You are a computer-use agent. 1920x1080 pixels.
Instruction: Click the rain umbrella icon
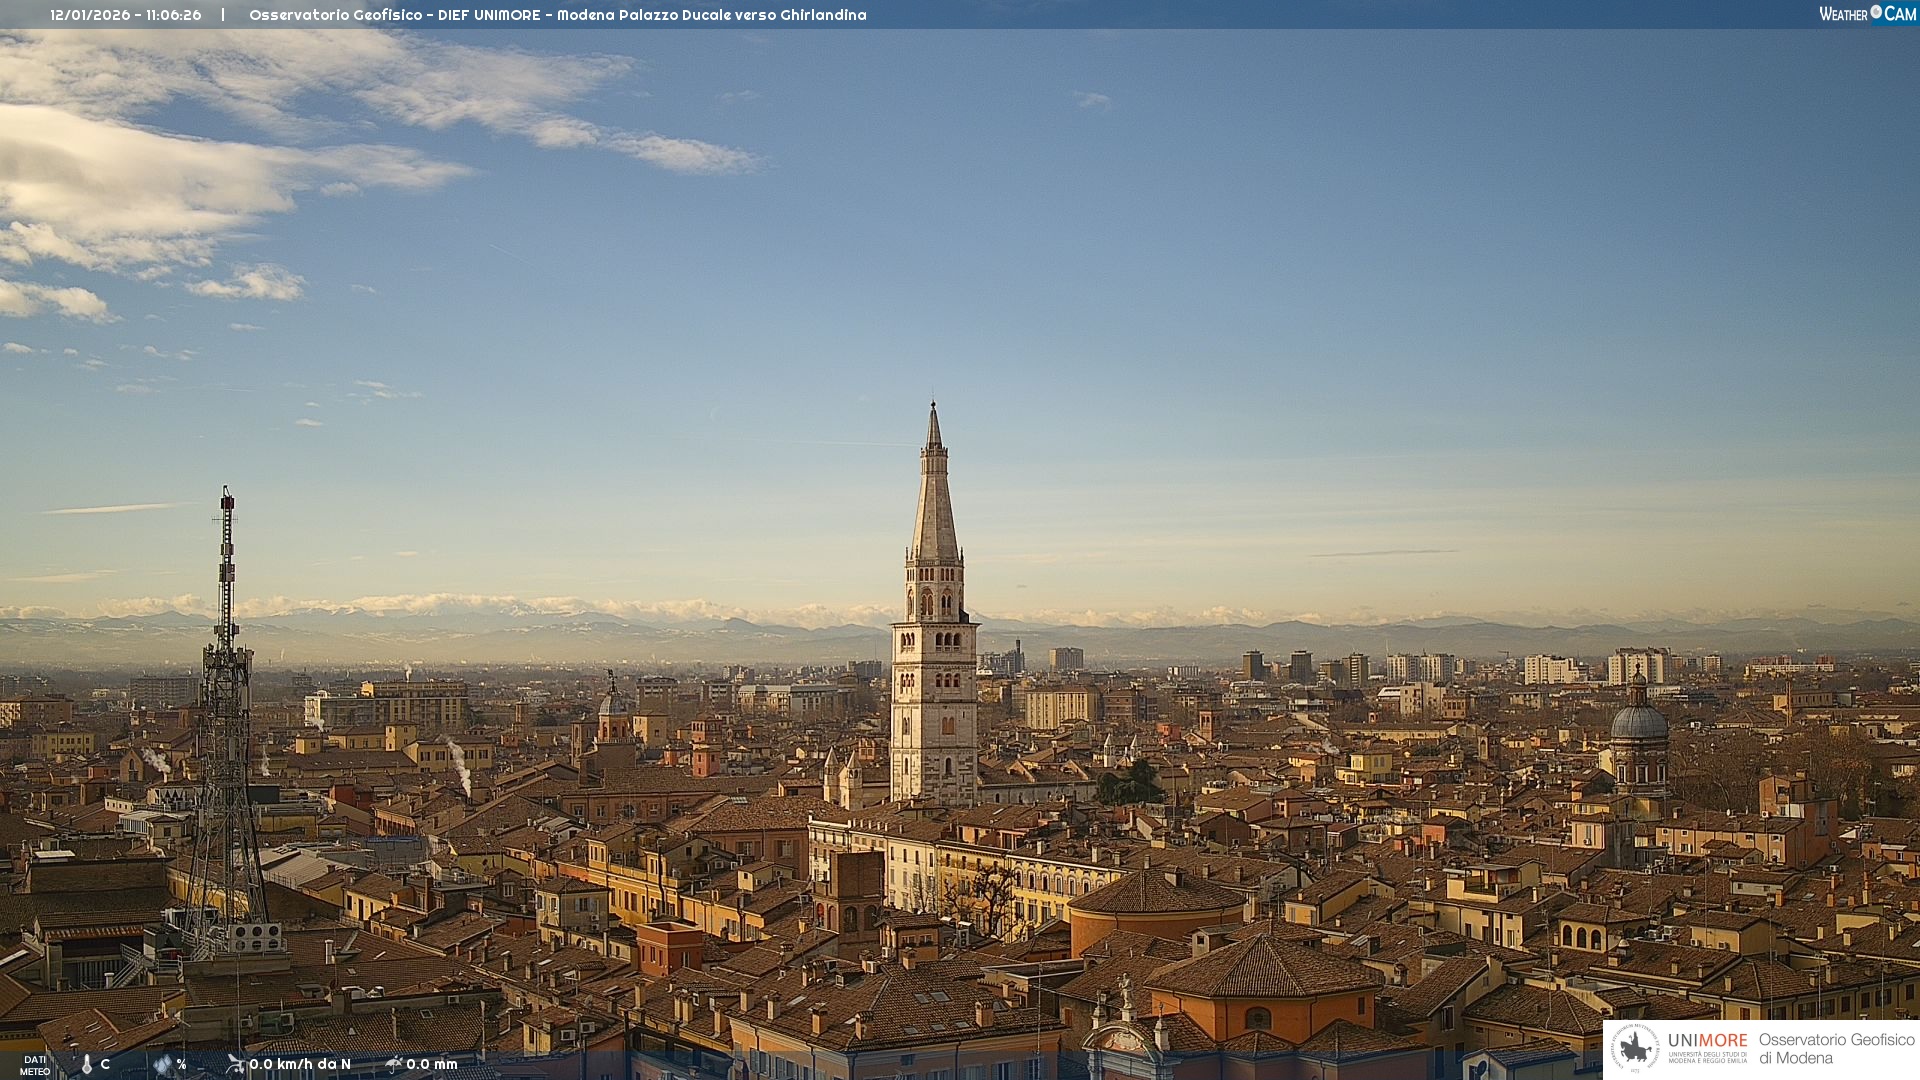coord(394,1064)
